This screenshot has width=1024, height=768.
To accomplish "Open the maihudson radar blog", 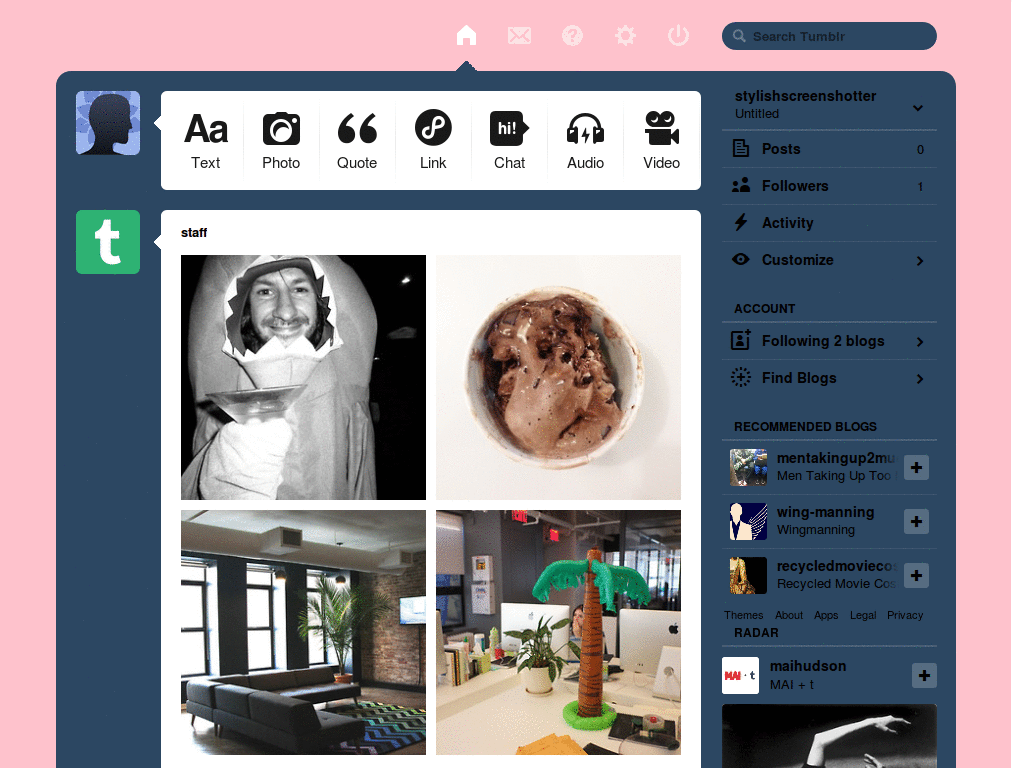I will click(808, 666).
